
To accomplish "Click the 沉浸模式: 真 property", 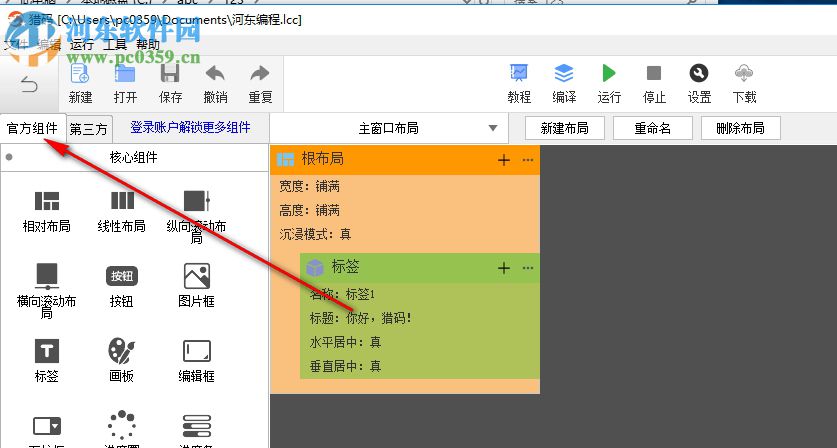I will pos(315,234).
